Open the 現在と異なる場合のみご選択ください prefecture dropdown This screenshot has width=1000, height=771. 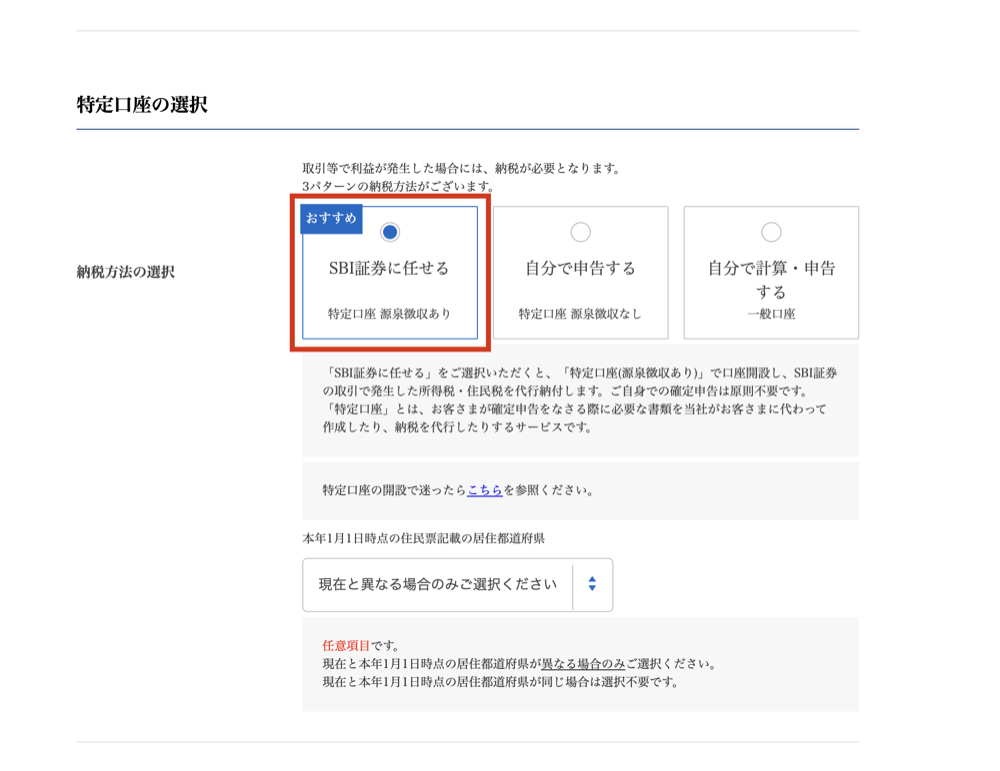click(457, 585)
